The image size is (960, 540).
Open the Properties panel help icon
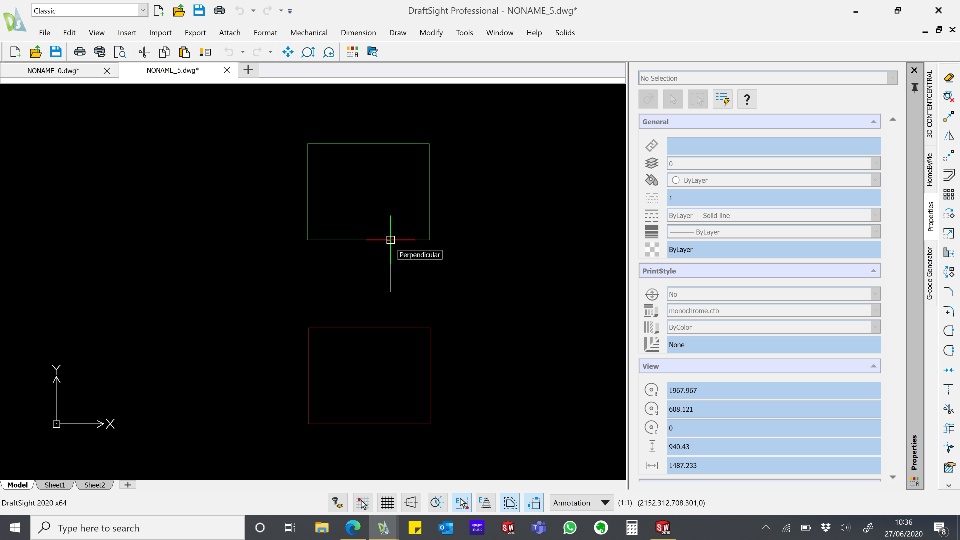coord(746,99)
